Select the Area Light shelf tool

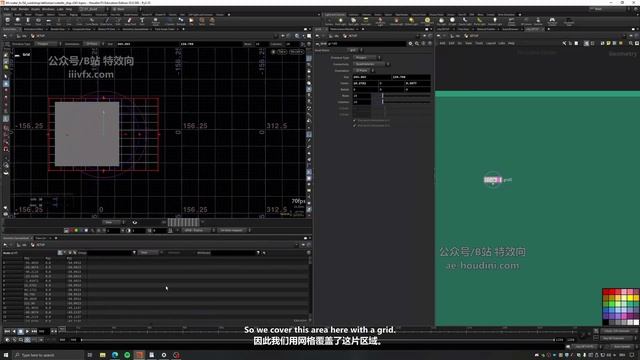coord(366,21)
